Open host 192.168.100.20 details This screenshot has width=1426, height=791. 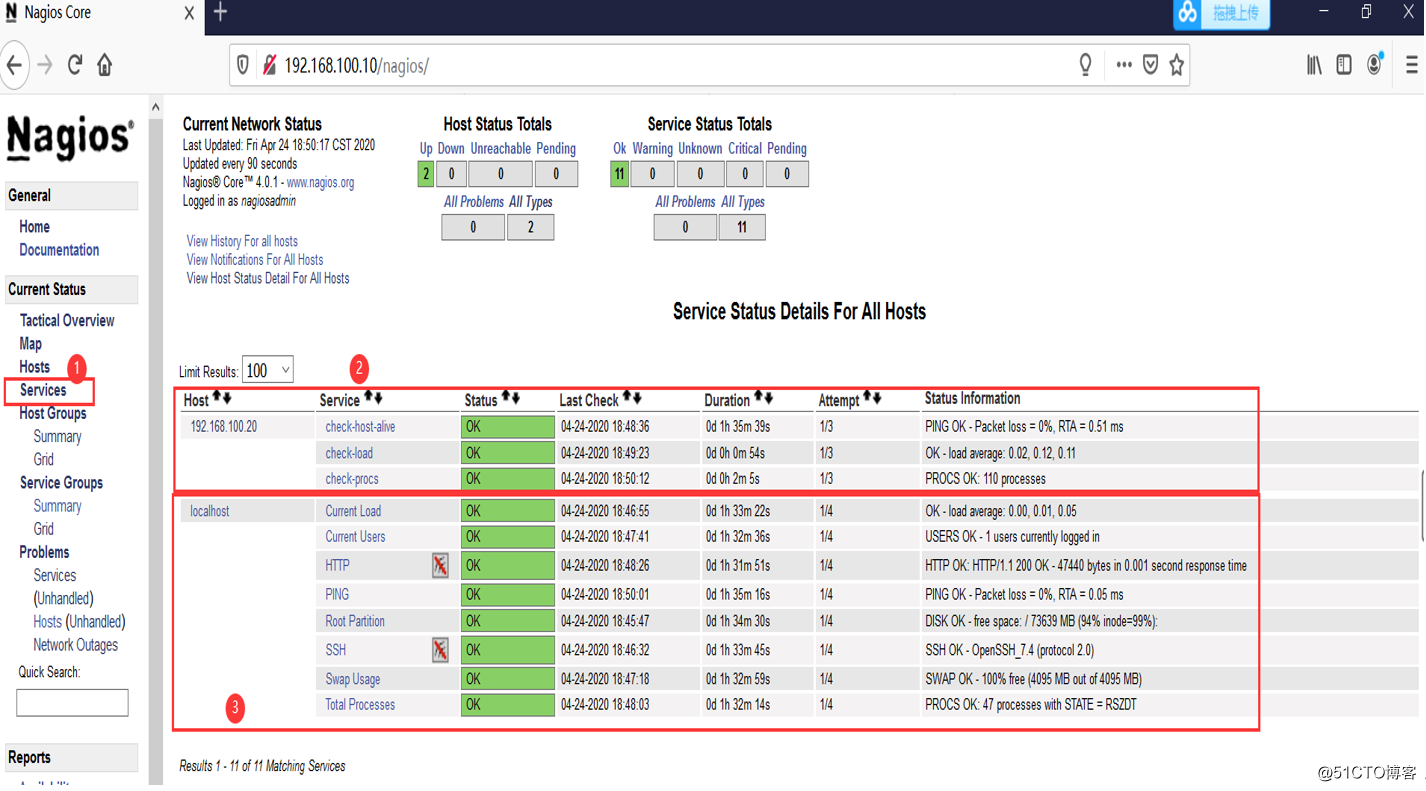coord(224,427)
